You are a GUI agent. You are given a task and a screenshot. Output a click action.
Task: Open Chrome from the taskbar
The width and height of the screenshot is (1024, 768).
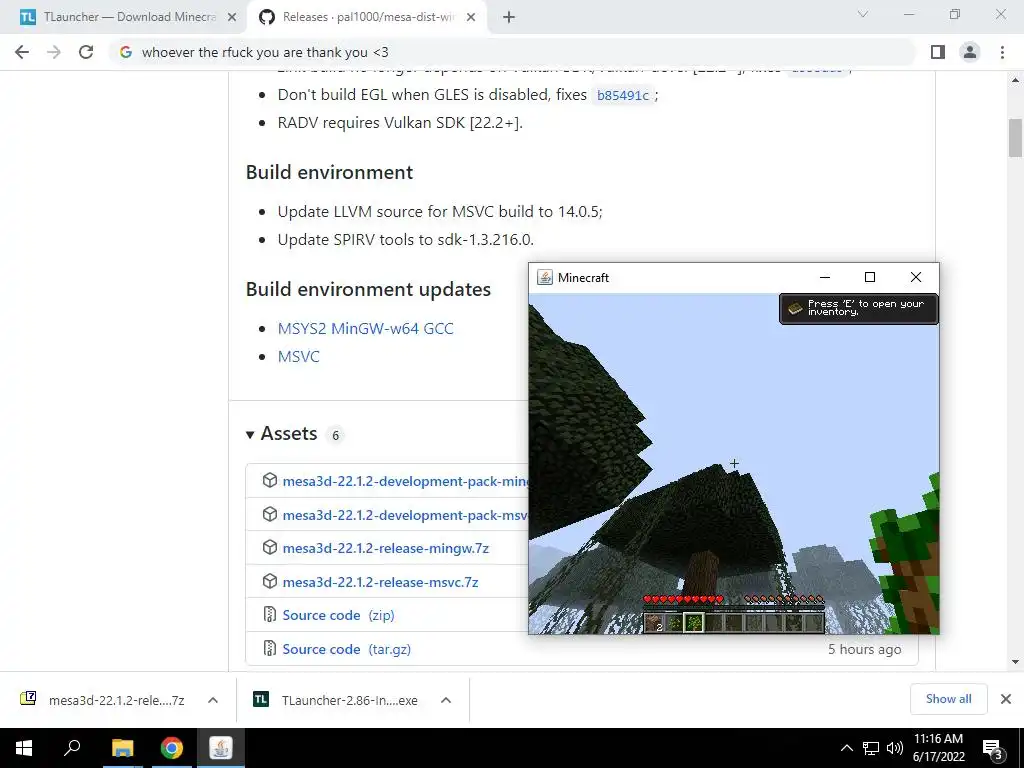(x=172, y=748)
